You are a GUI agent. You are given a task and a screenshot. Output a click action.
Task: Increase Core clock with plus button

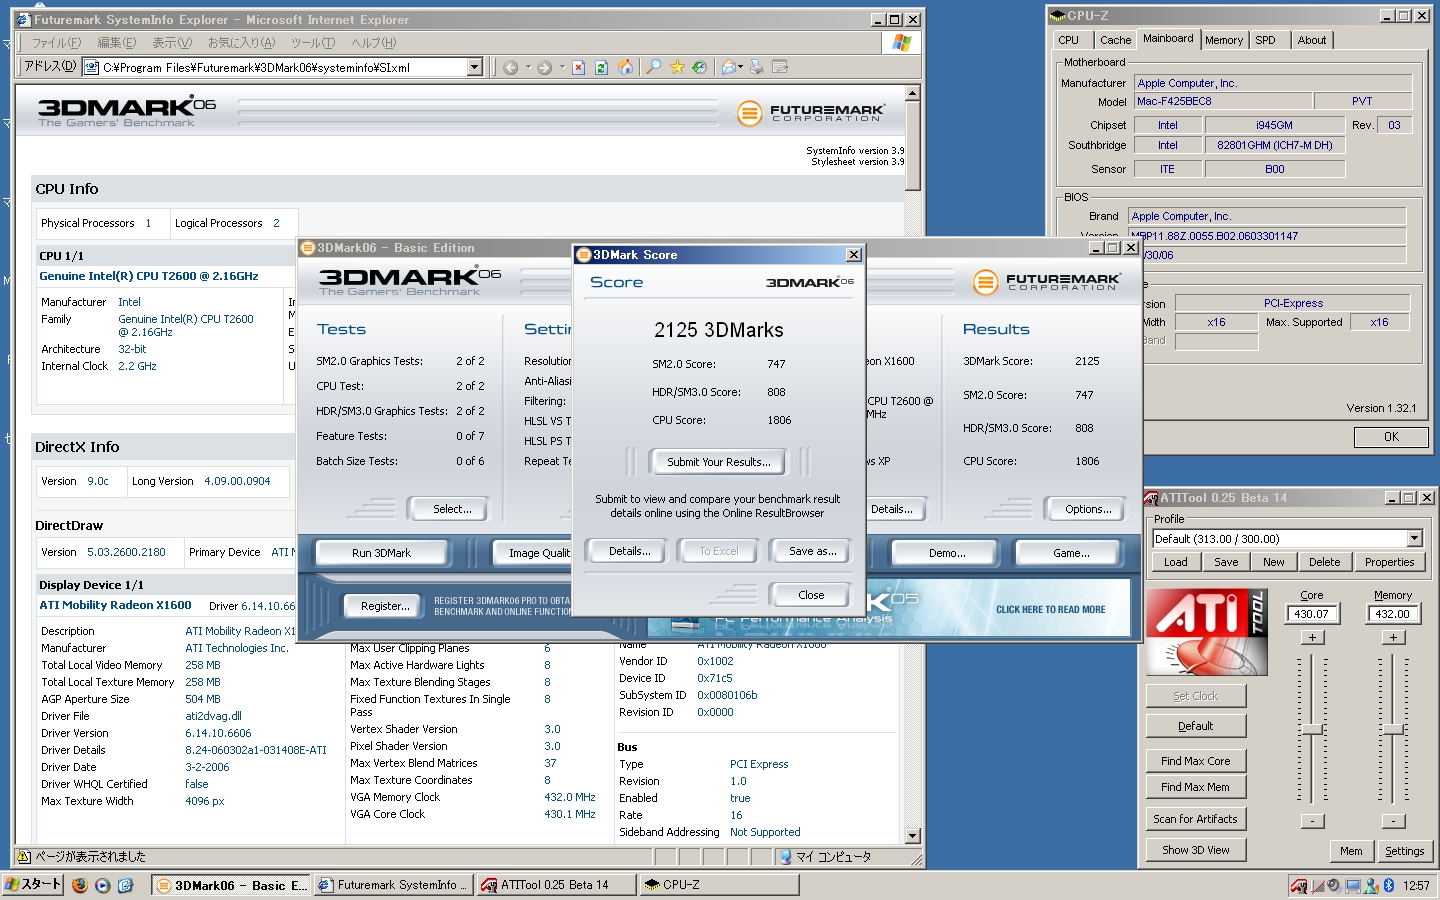[x=1312, y=637]
